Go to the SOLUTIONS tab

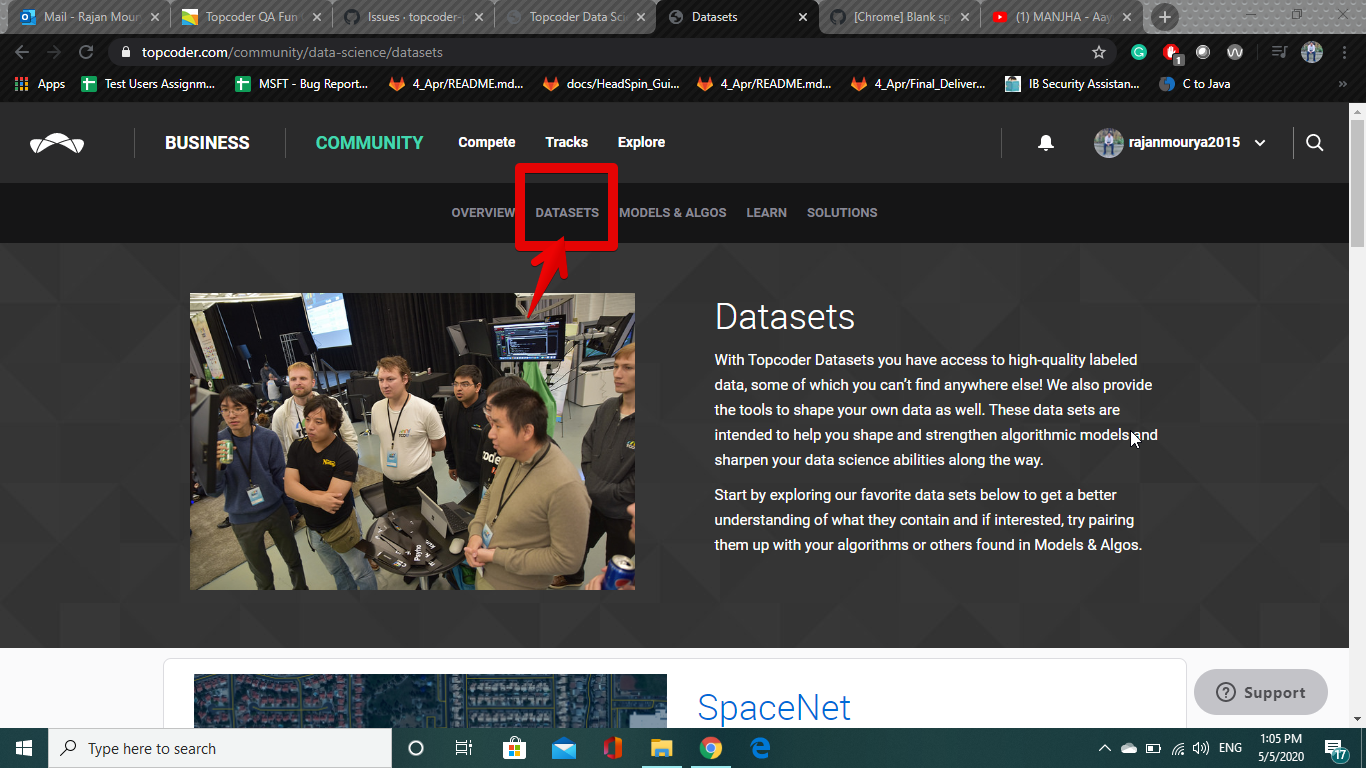click(842, 213)
